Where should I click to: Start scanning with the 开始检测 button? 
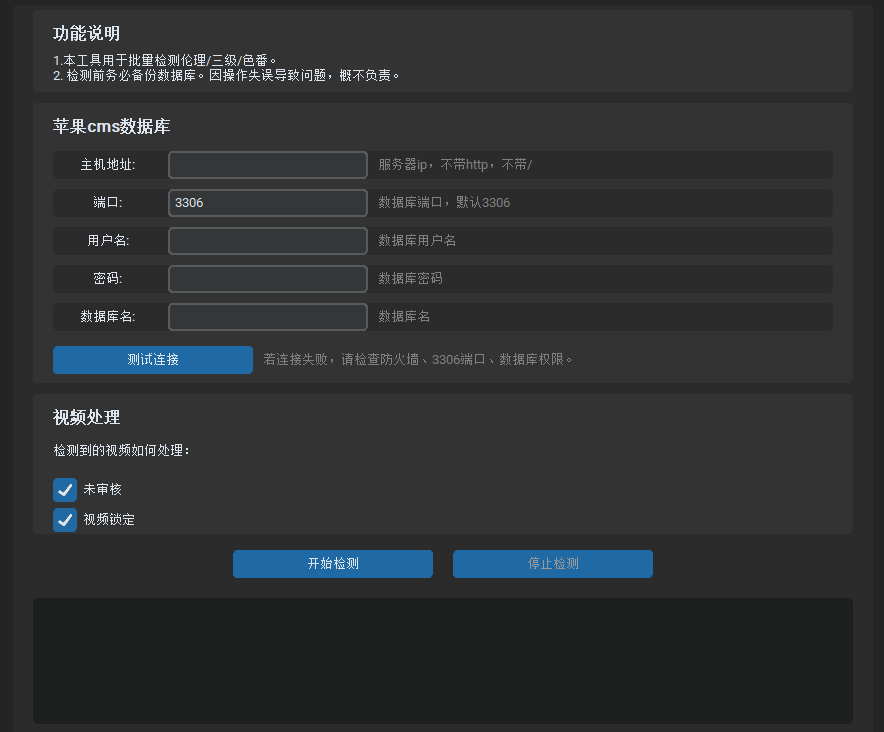click(x=332, y=564)
